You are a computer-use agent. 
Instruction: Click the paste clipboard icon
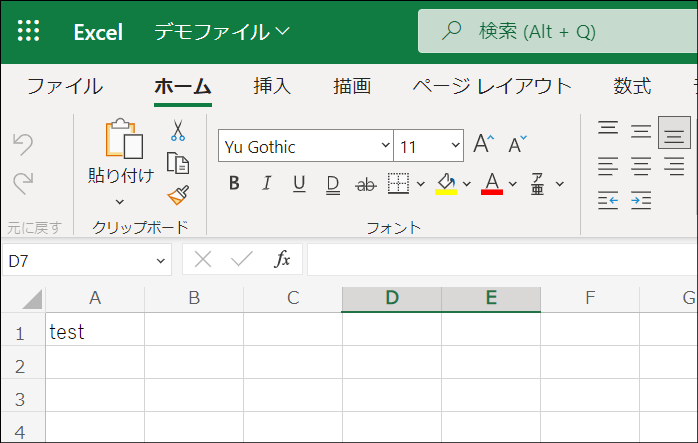tap(122, 139)
